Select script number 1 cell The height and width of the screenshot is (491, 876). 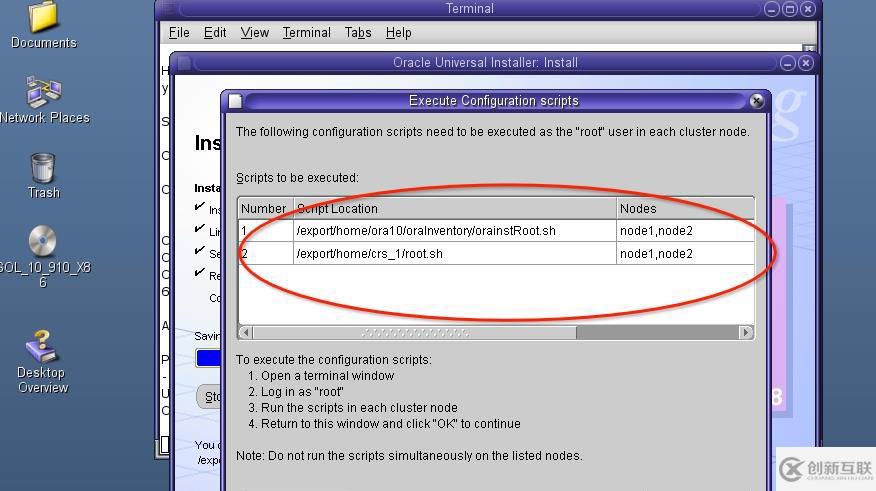265,231
